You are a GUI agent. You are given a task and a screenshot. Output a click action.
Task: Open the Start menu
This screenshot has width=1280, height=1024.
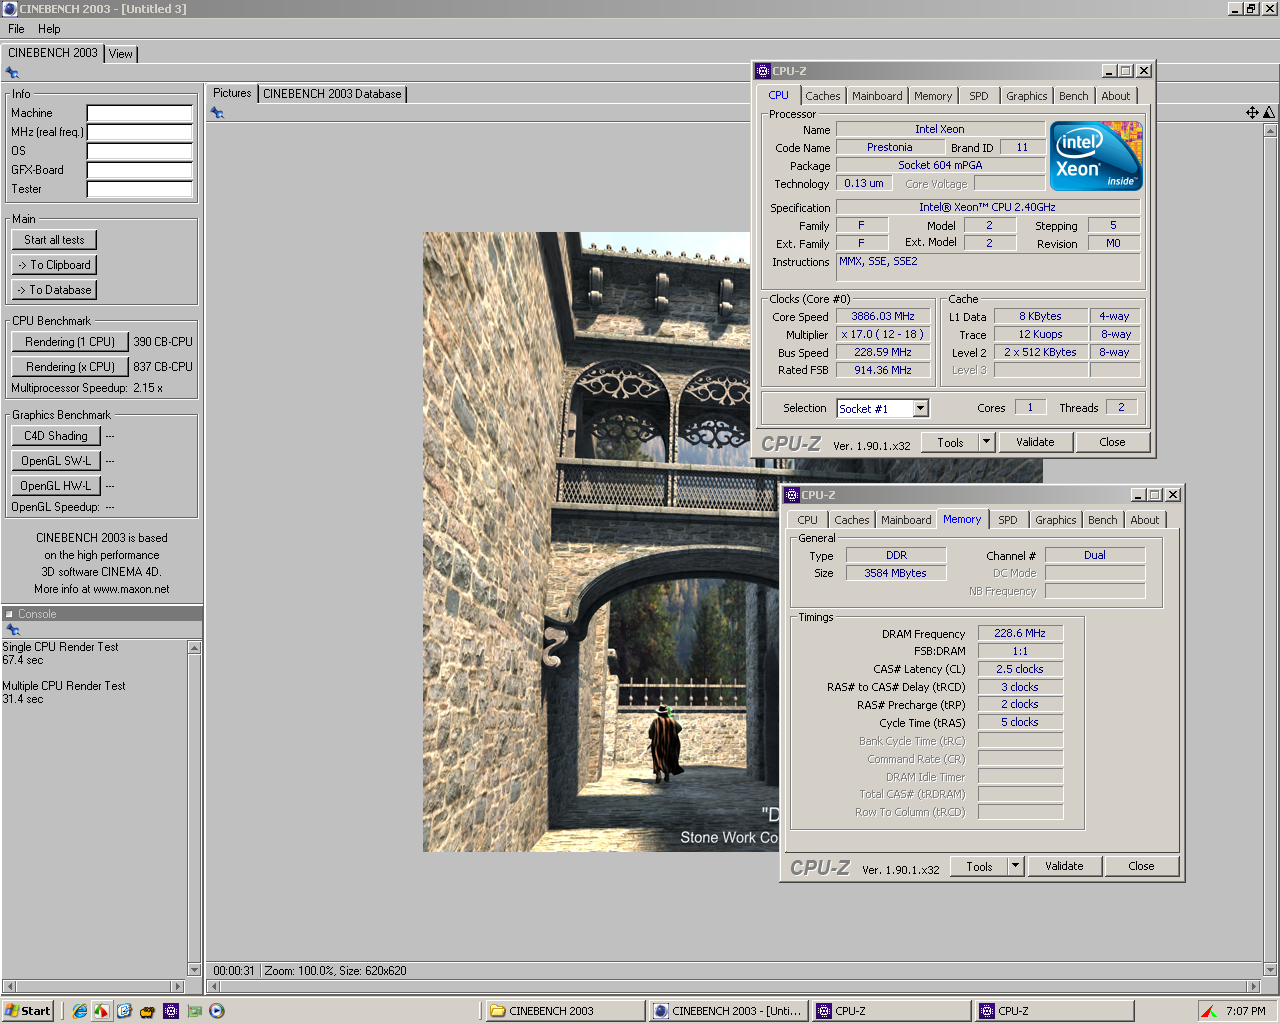tap(27, 1011)
